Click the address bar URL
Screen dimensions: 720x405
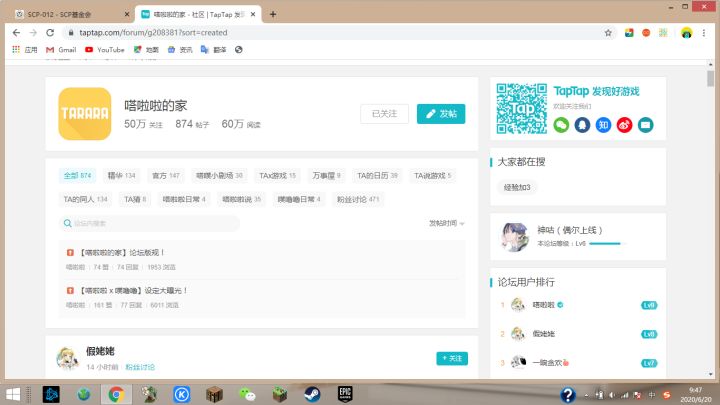point(153,33)
